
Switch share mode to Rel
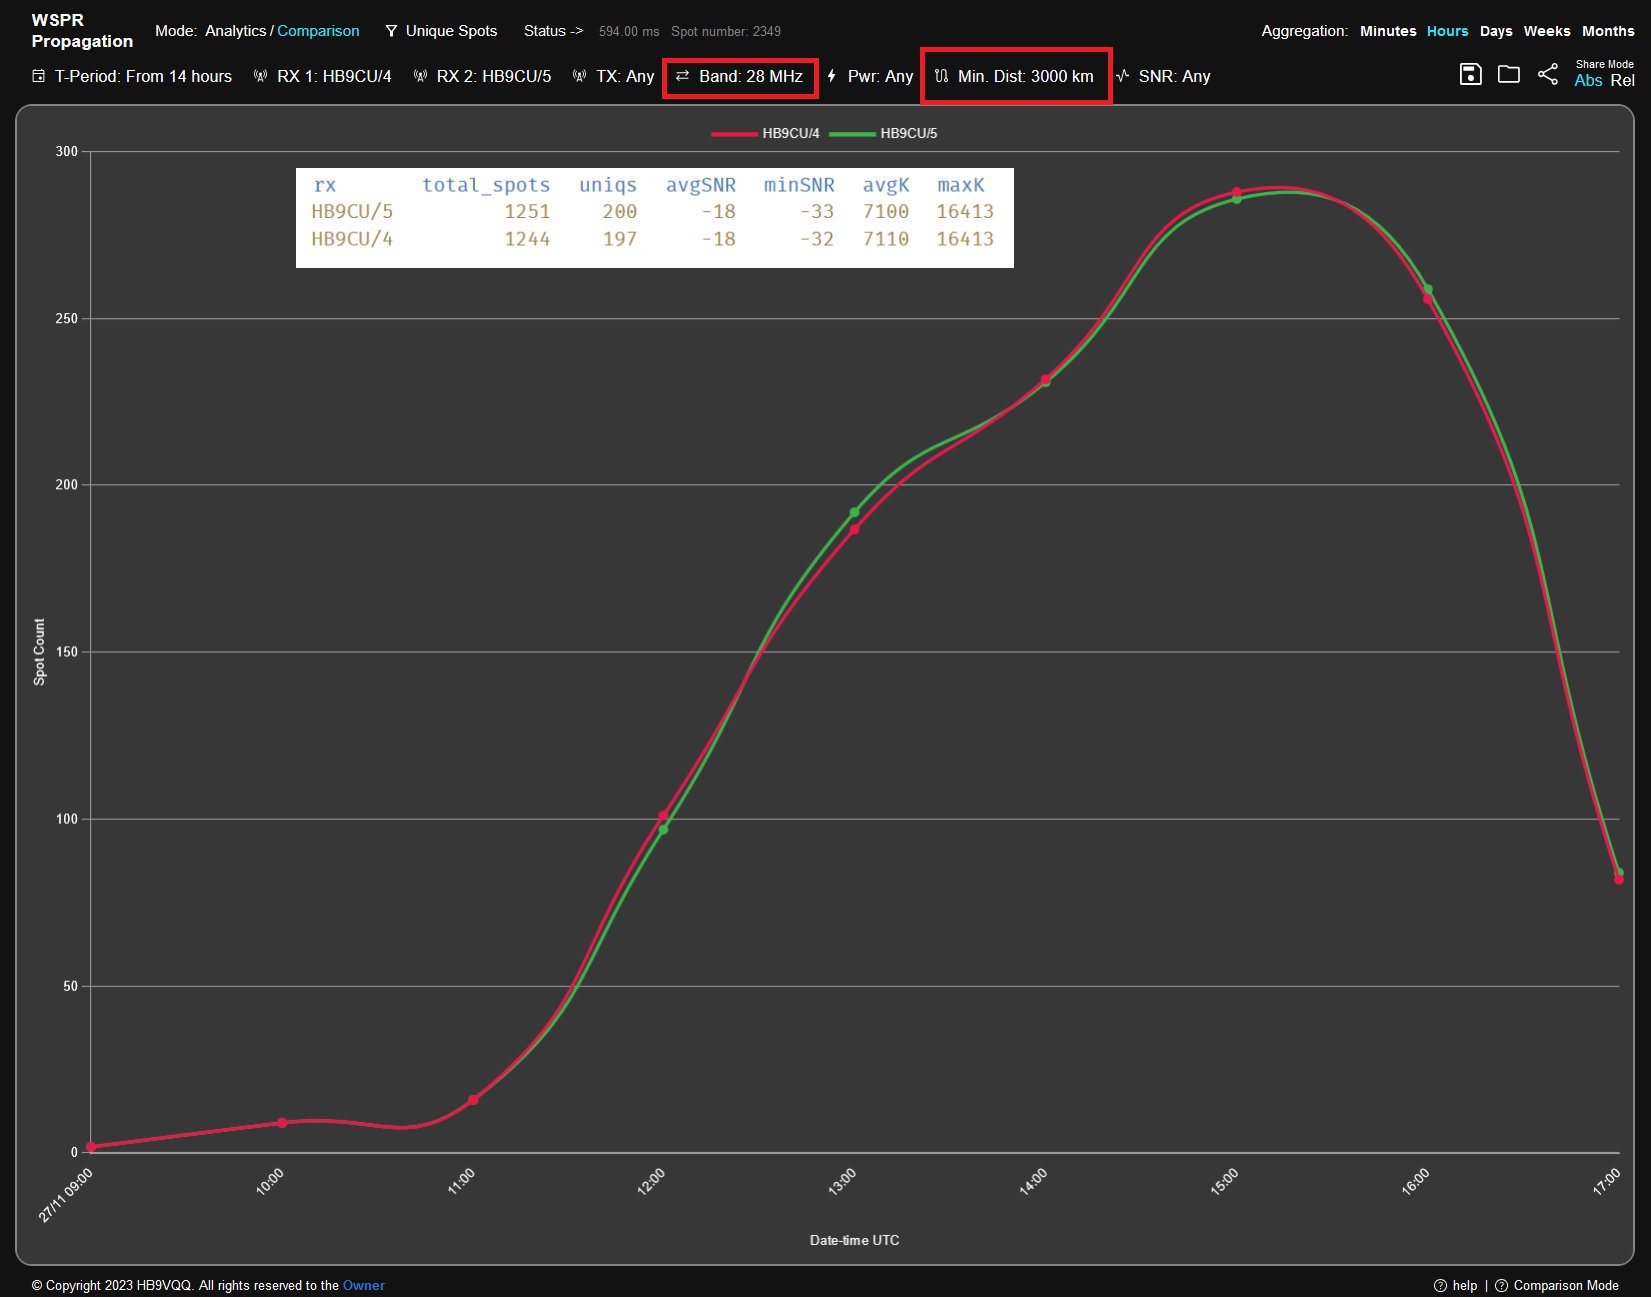click(x=1622, y=81)
